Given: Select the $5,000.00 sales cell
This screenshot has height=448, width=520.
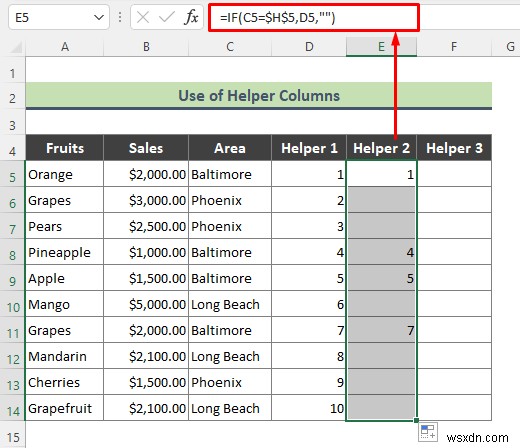Looking at the screenshot, I should tap(146, 304).
